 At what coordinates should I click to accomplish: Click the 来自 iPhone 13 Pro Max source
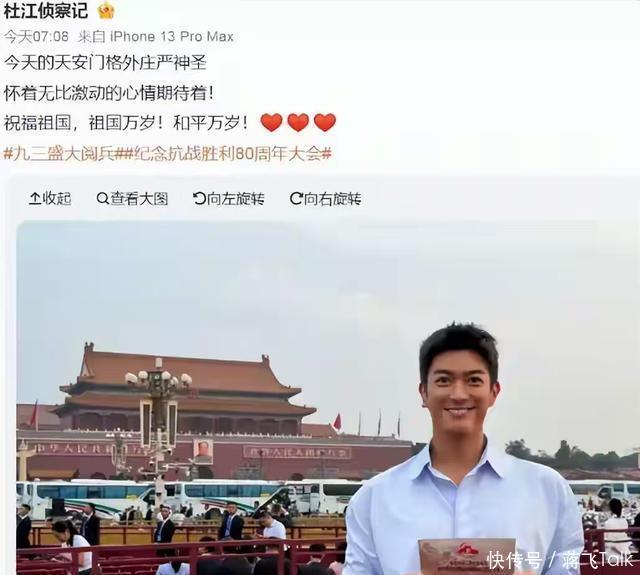156,37
